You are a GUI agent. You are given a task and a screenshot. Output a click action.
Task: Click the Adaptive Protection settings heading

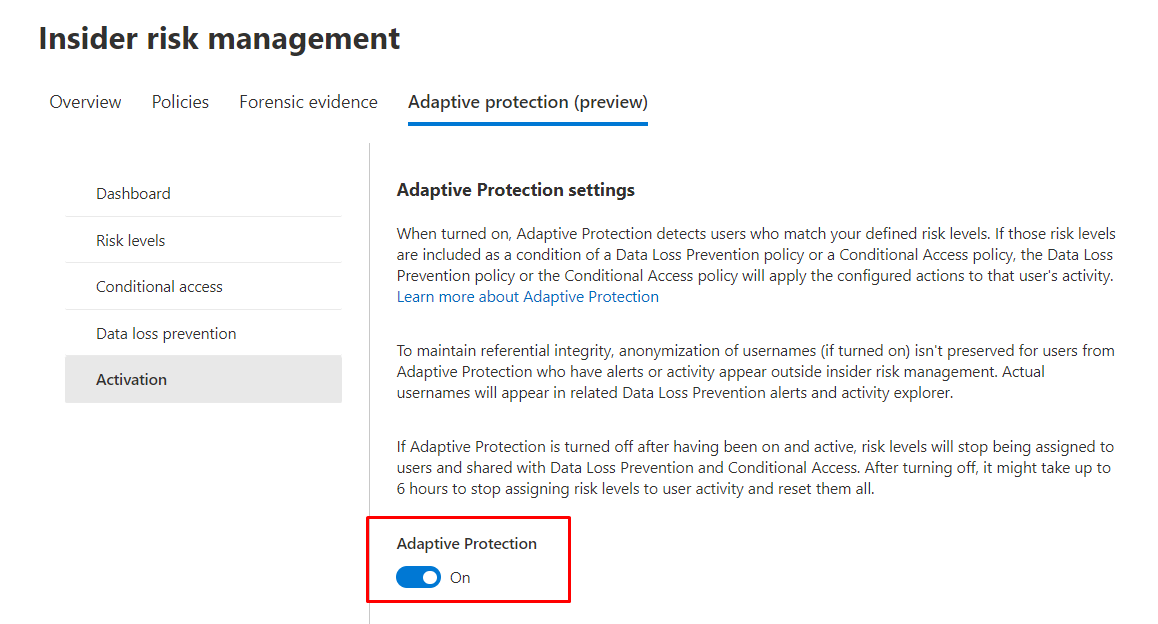pyautogui.click(x=515, y=190)
